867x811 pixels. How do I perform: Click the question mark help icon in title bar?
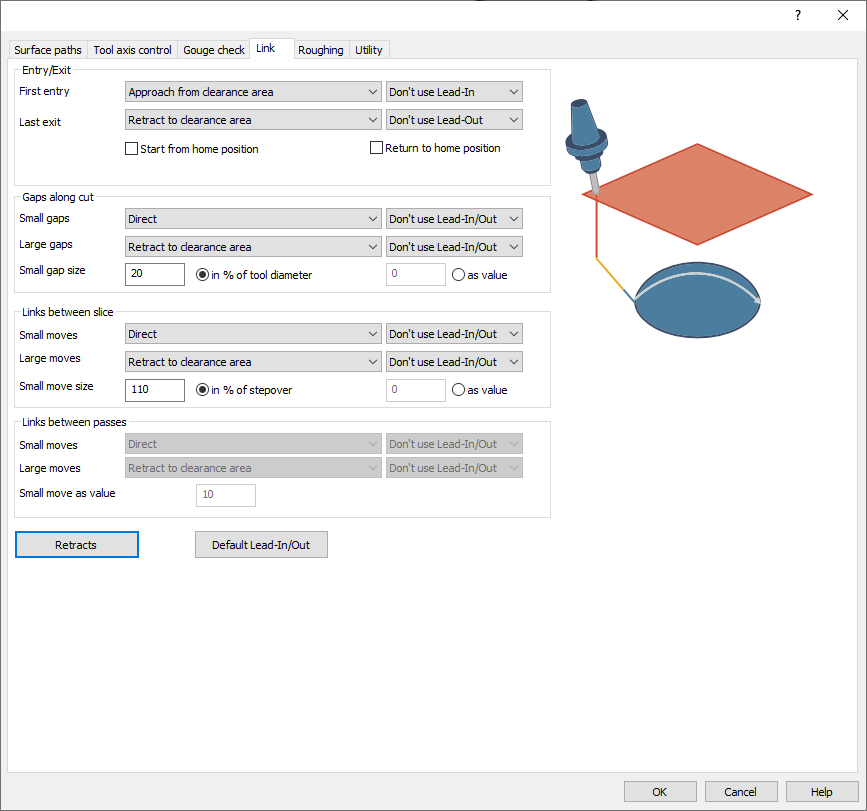[797, 15]
